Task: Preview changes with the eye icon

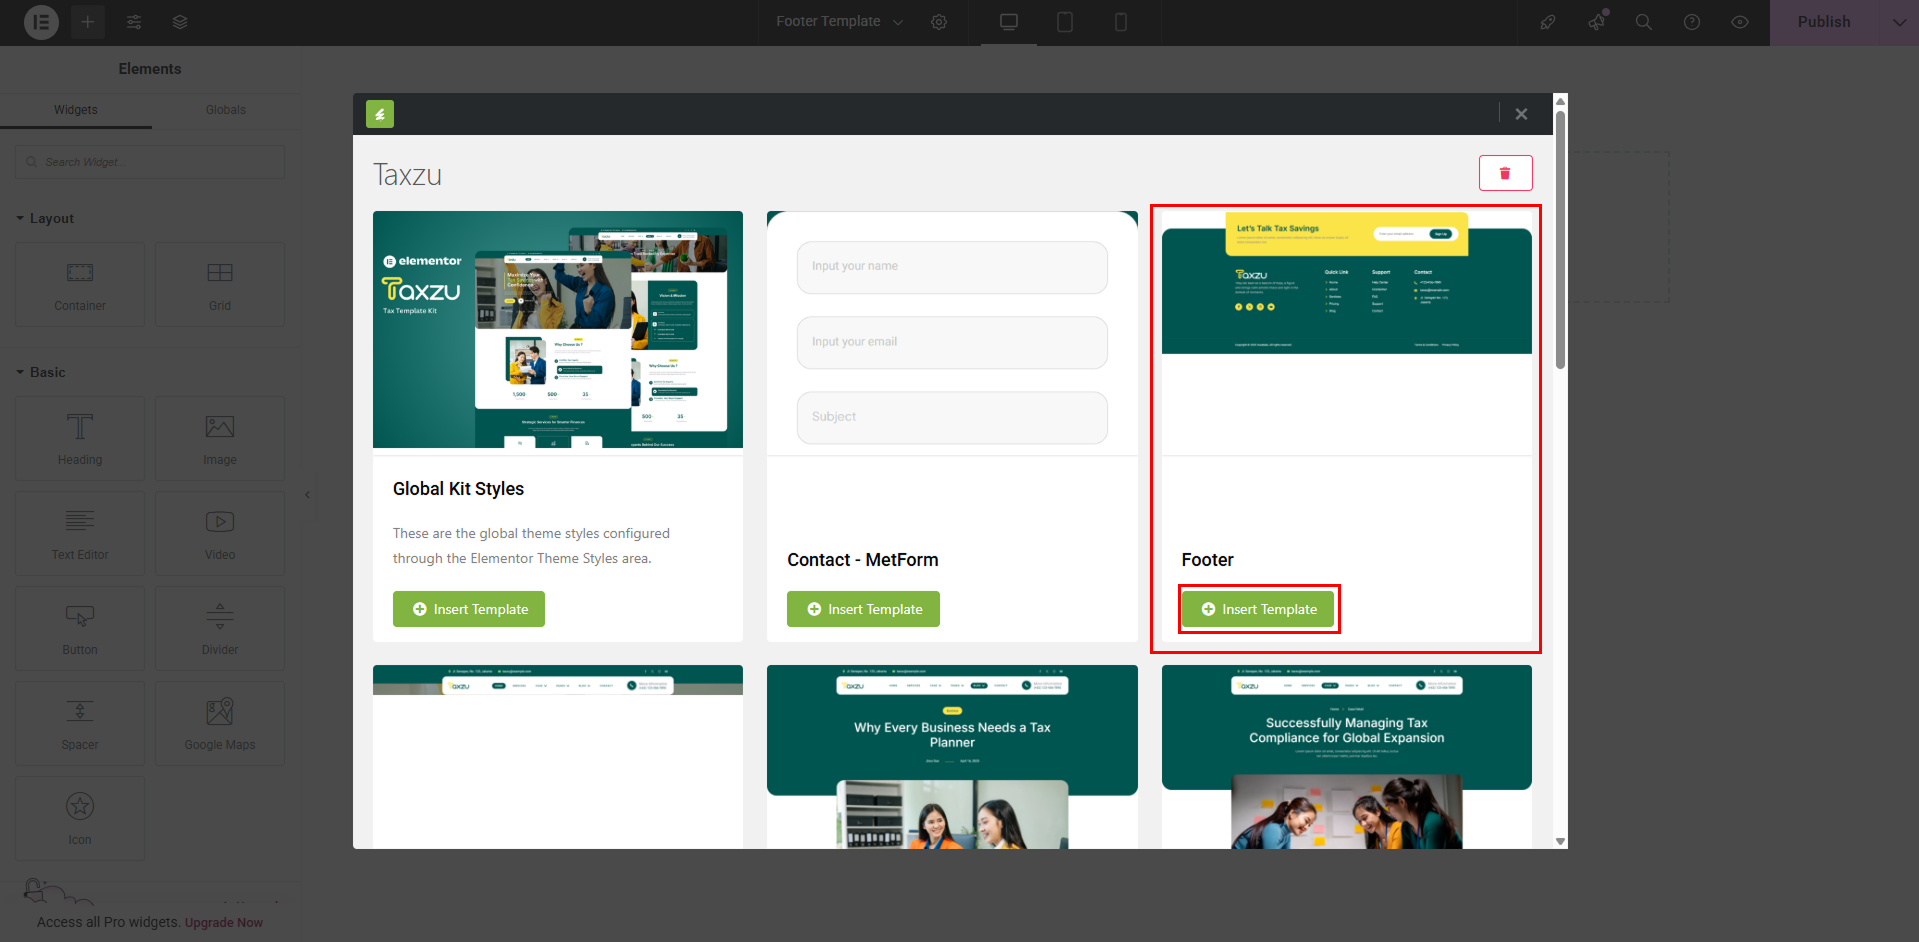Action: pyautogui.click(x=1740, y=22)
